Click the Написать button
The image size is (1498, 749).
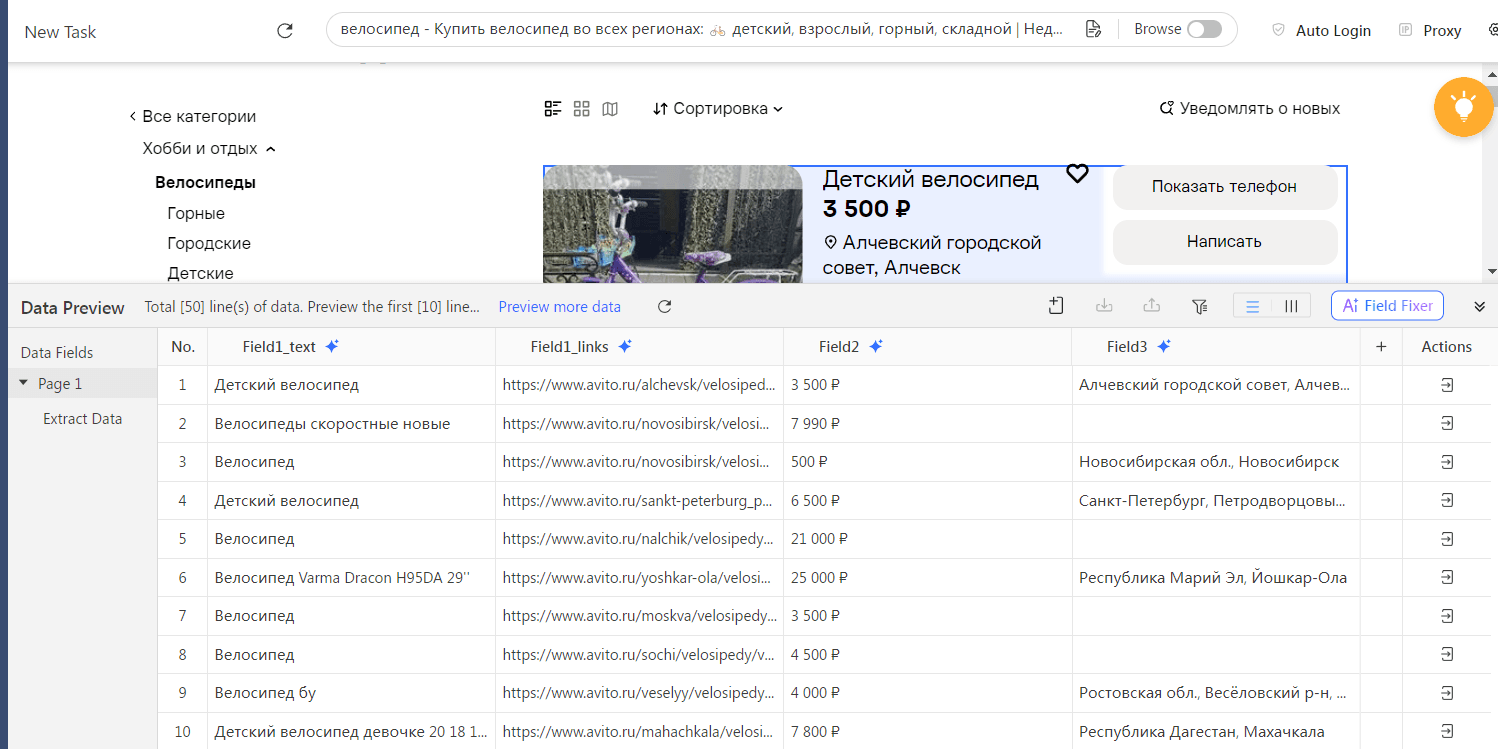click(1224, 242)
